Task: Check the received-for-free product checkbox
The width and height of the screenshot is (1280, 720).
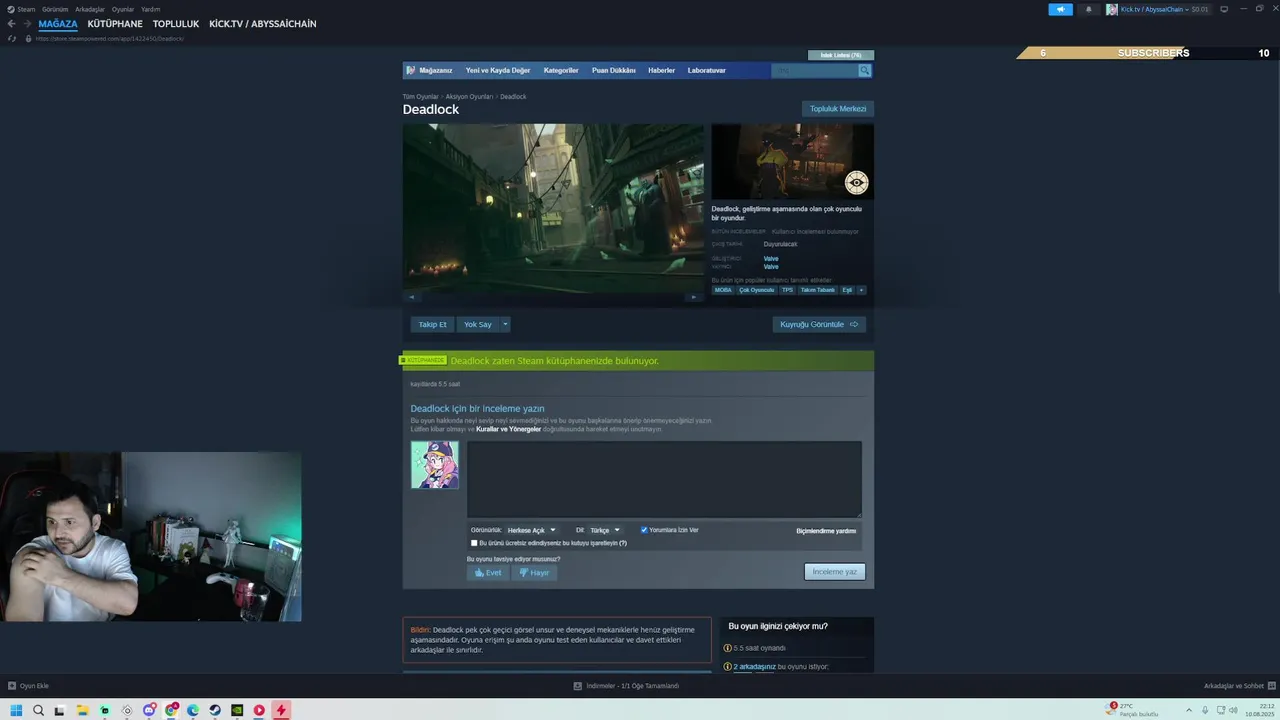Action: 474,543
